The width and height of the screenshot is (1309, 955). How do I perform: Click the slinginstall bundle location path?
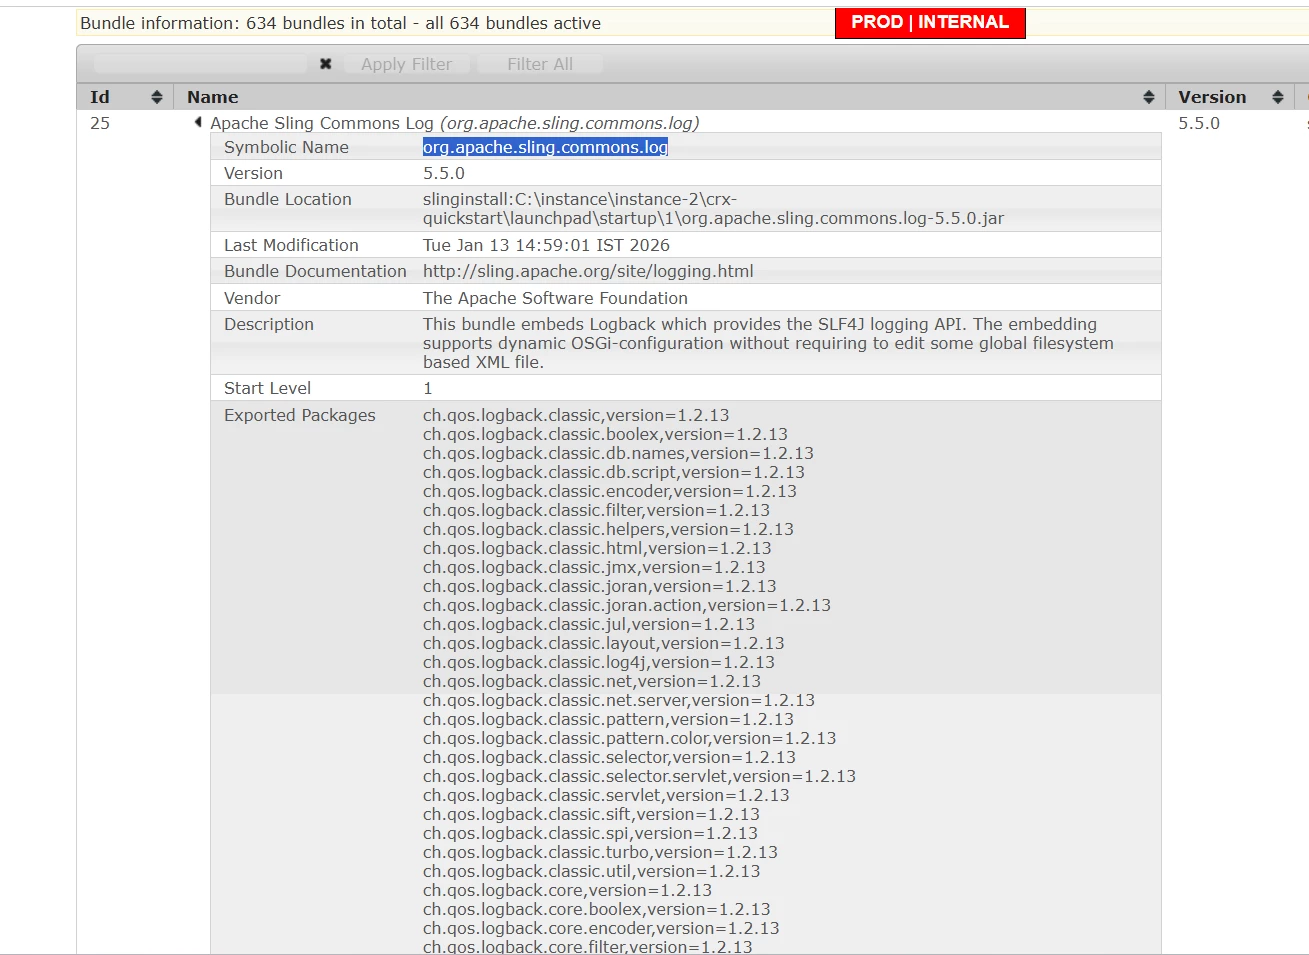click(x=713, y=209)
